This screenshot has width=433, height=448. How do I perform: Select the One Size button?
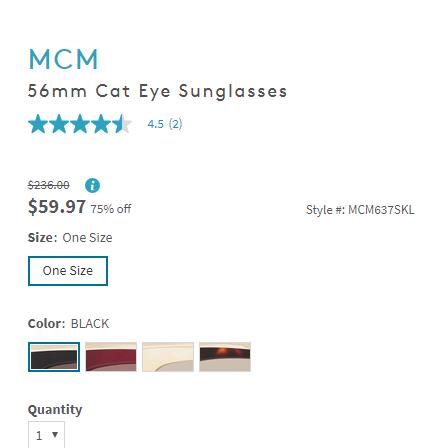tap(68, 271)
